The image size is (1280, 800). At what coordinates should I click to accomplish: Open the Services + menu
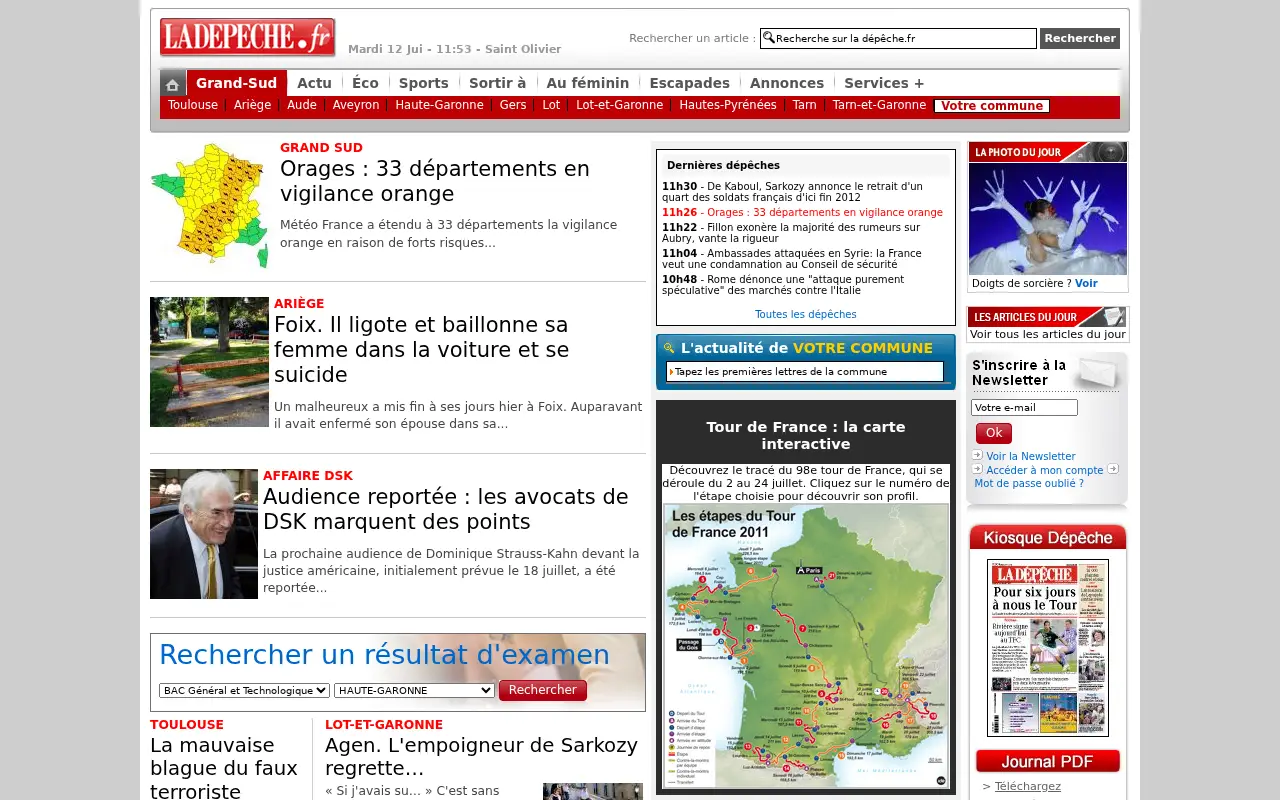click(x=884, y=83)
